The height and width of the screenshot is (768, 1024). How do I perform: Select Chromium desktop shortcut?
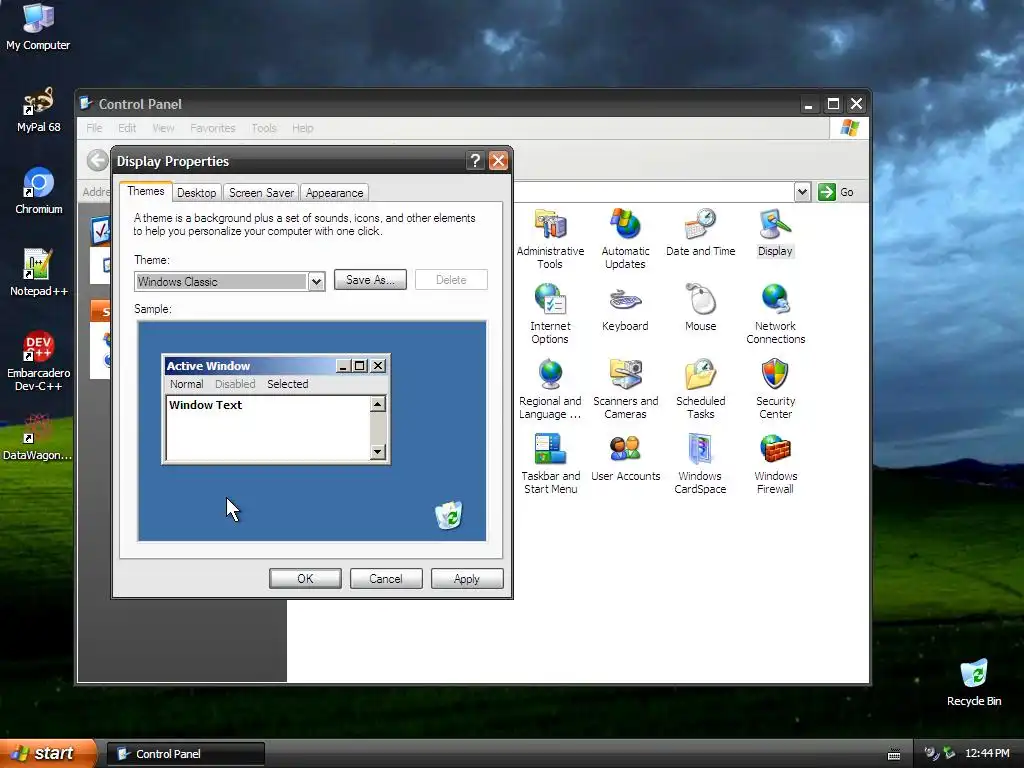click(38, 191)
